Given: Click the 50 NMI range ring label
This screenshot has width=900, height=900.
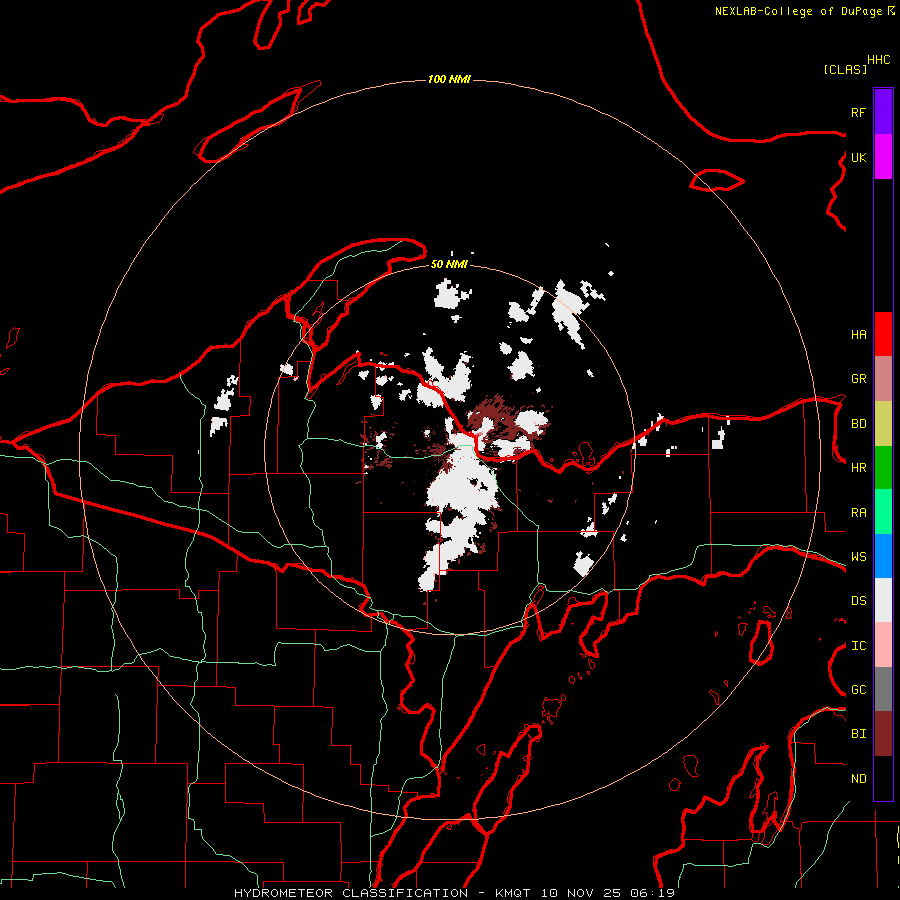Looking at the screenshot, I should [x=449, y=264].
